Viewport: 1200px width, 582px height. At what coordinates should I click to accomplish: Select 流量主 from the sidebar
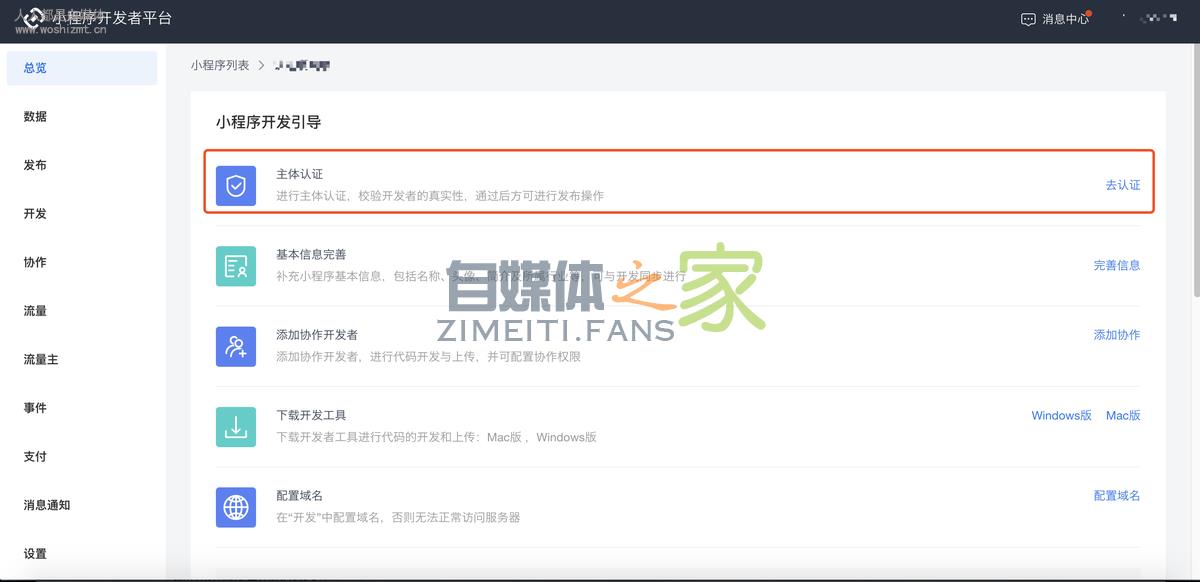(38, 359)
